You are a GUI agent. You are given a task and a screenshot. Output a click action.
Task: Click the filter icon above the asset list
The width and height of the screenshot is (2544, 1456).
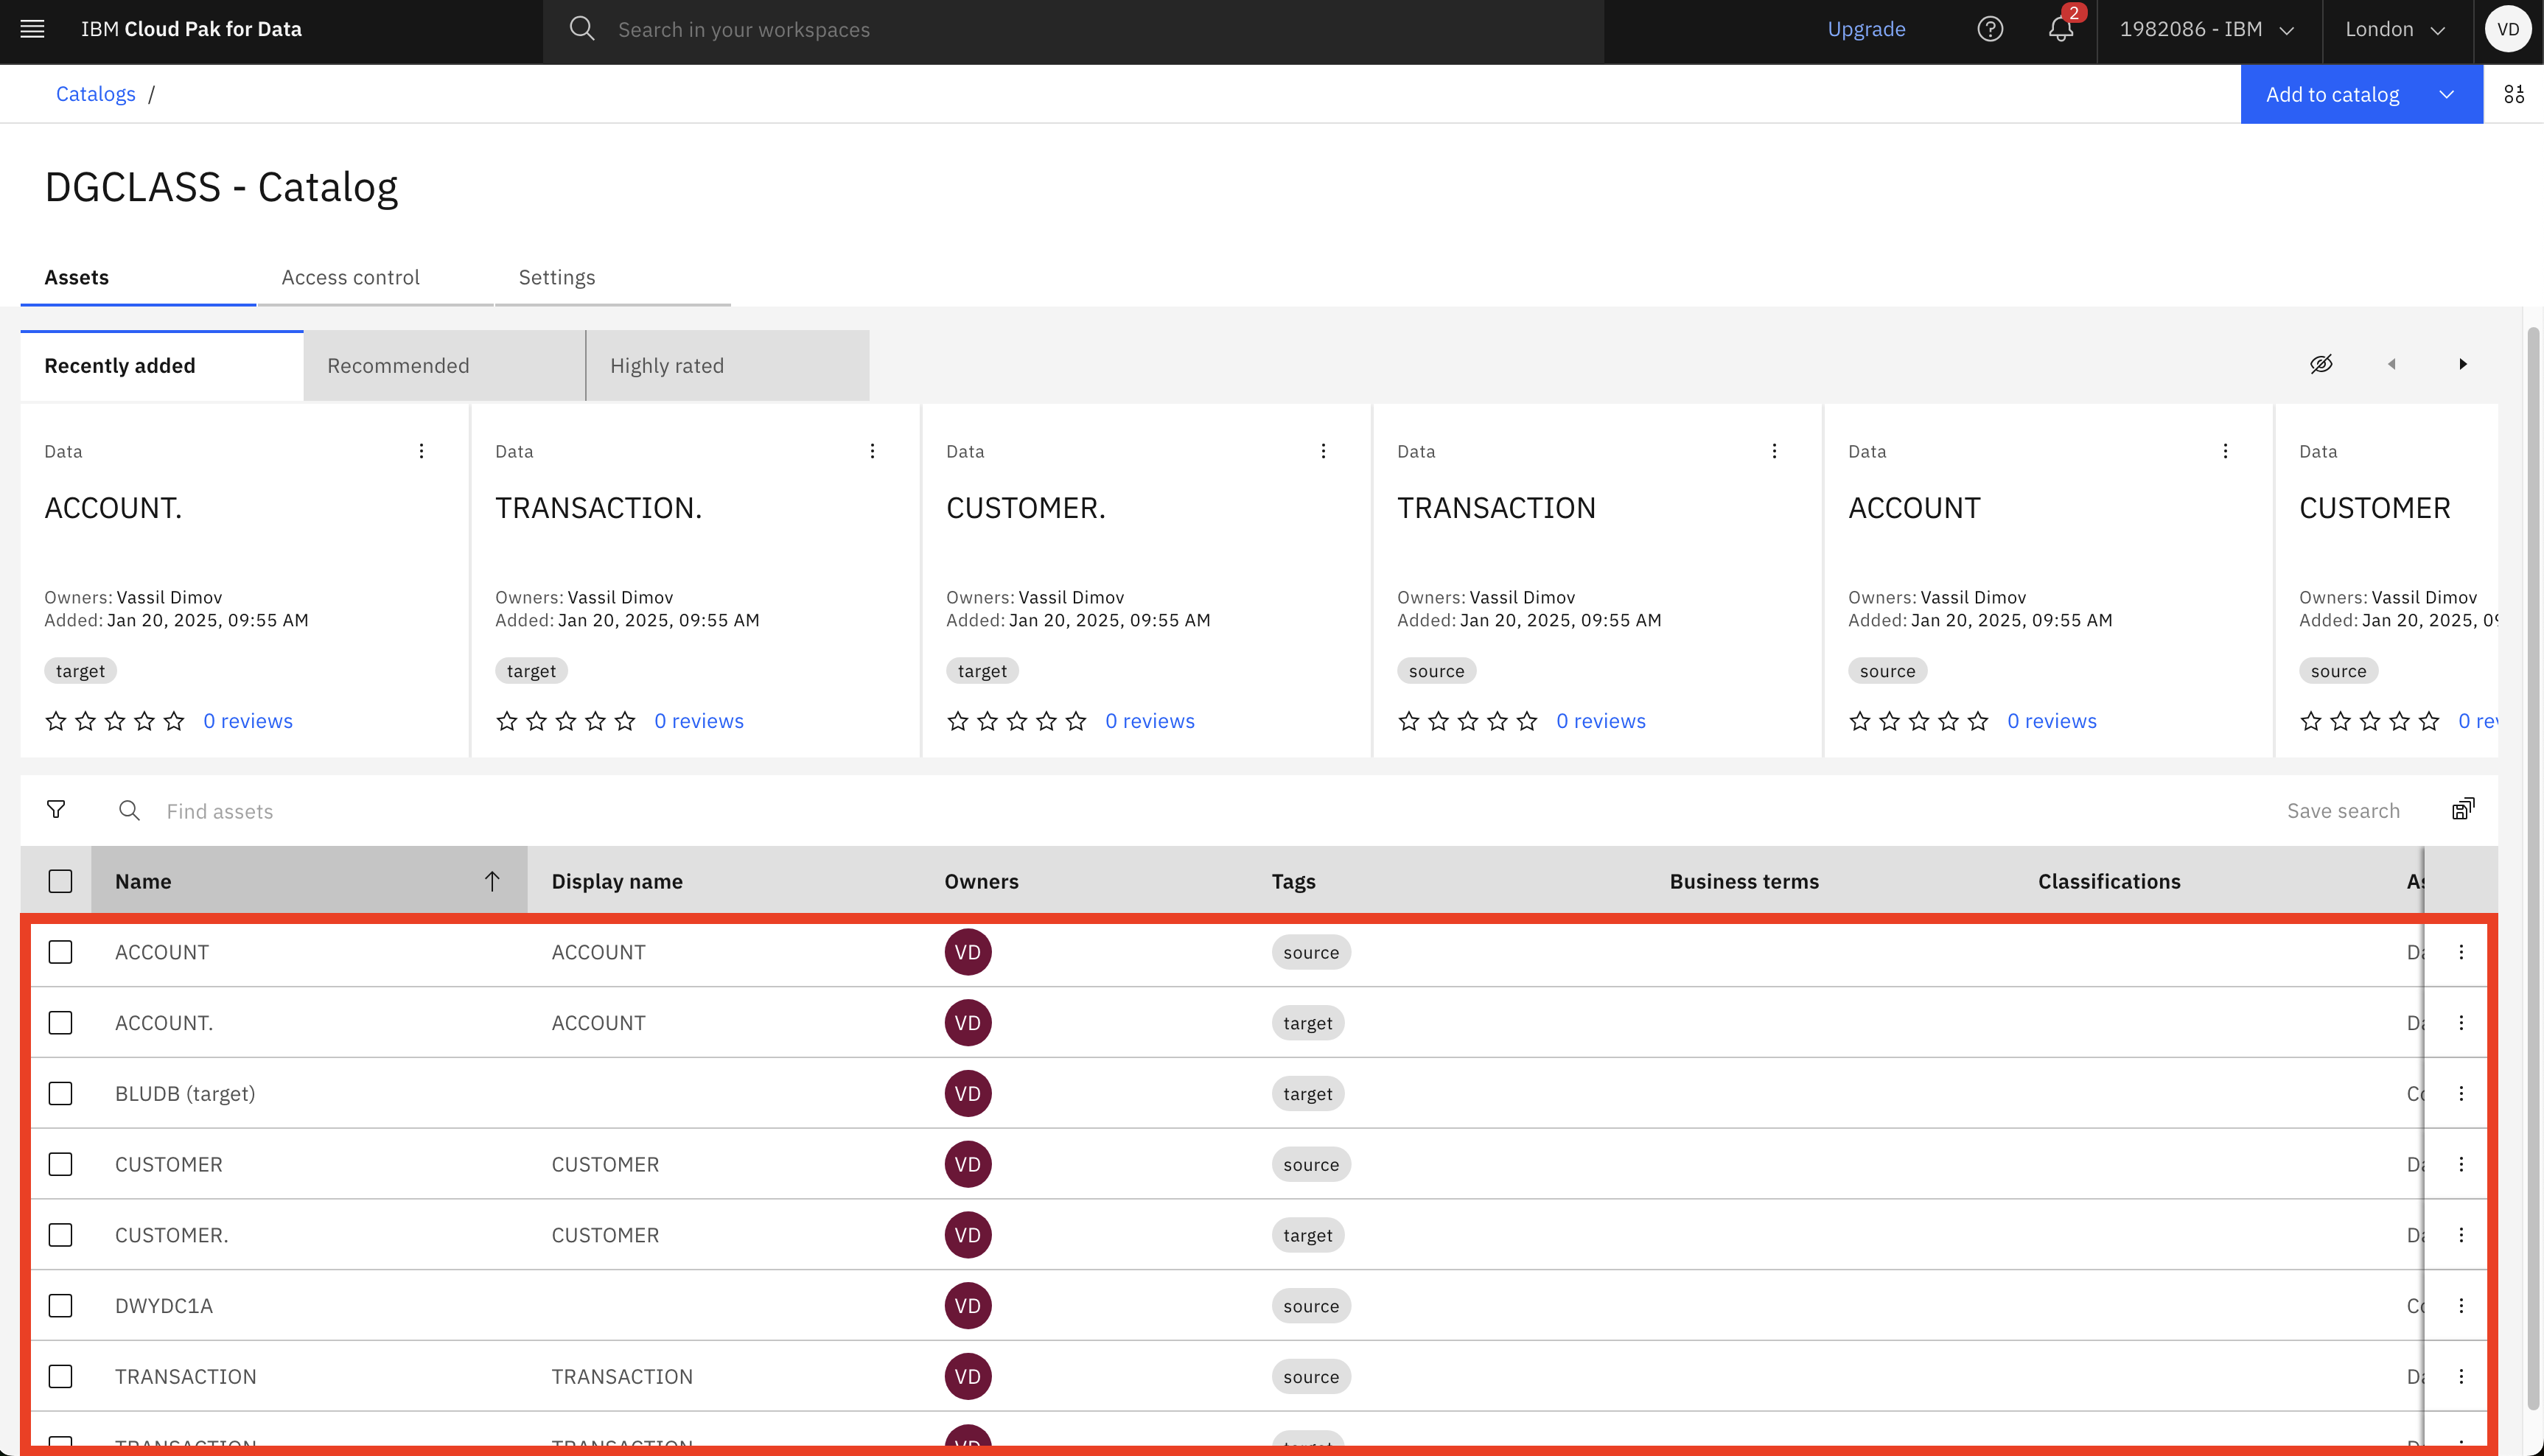coord(57,810)
